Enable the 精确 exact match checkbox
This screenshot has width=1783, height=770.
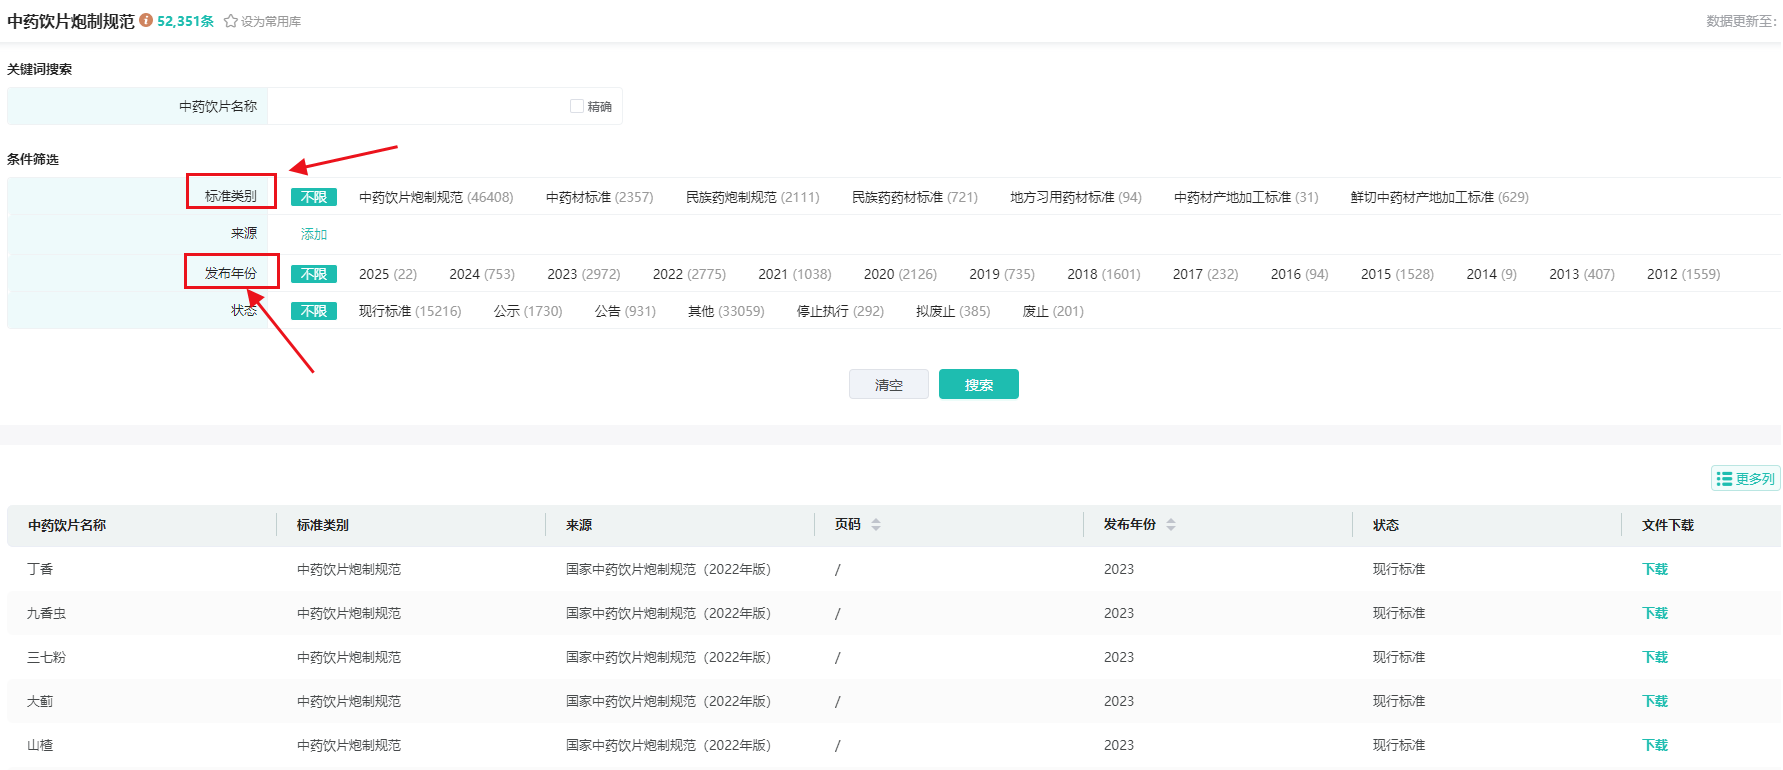point(577,106)
